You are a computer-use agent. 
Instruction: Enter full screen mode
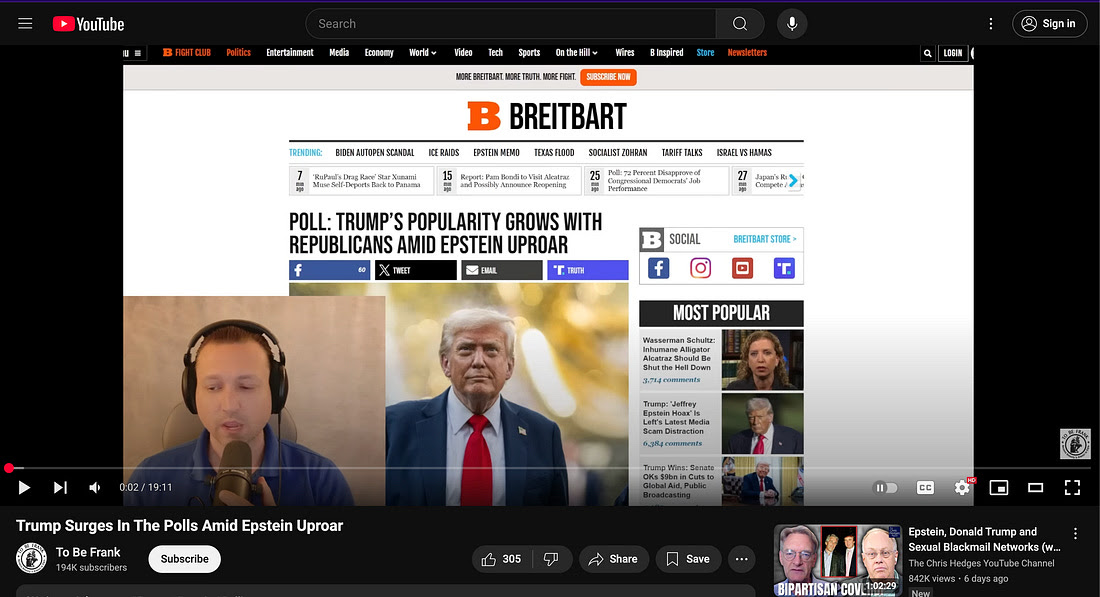click(x=1072, y=488)
